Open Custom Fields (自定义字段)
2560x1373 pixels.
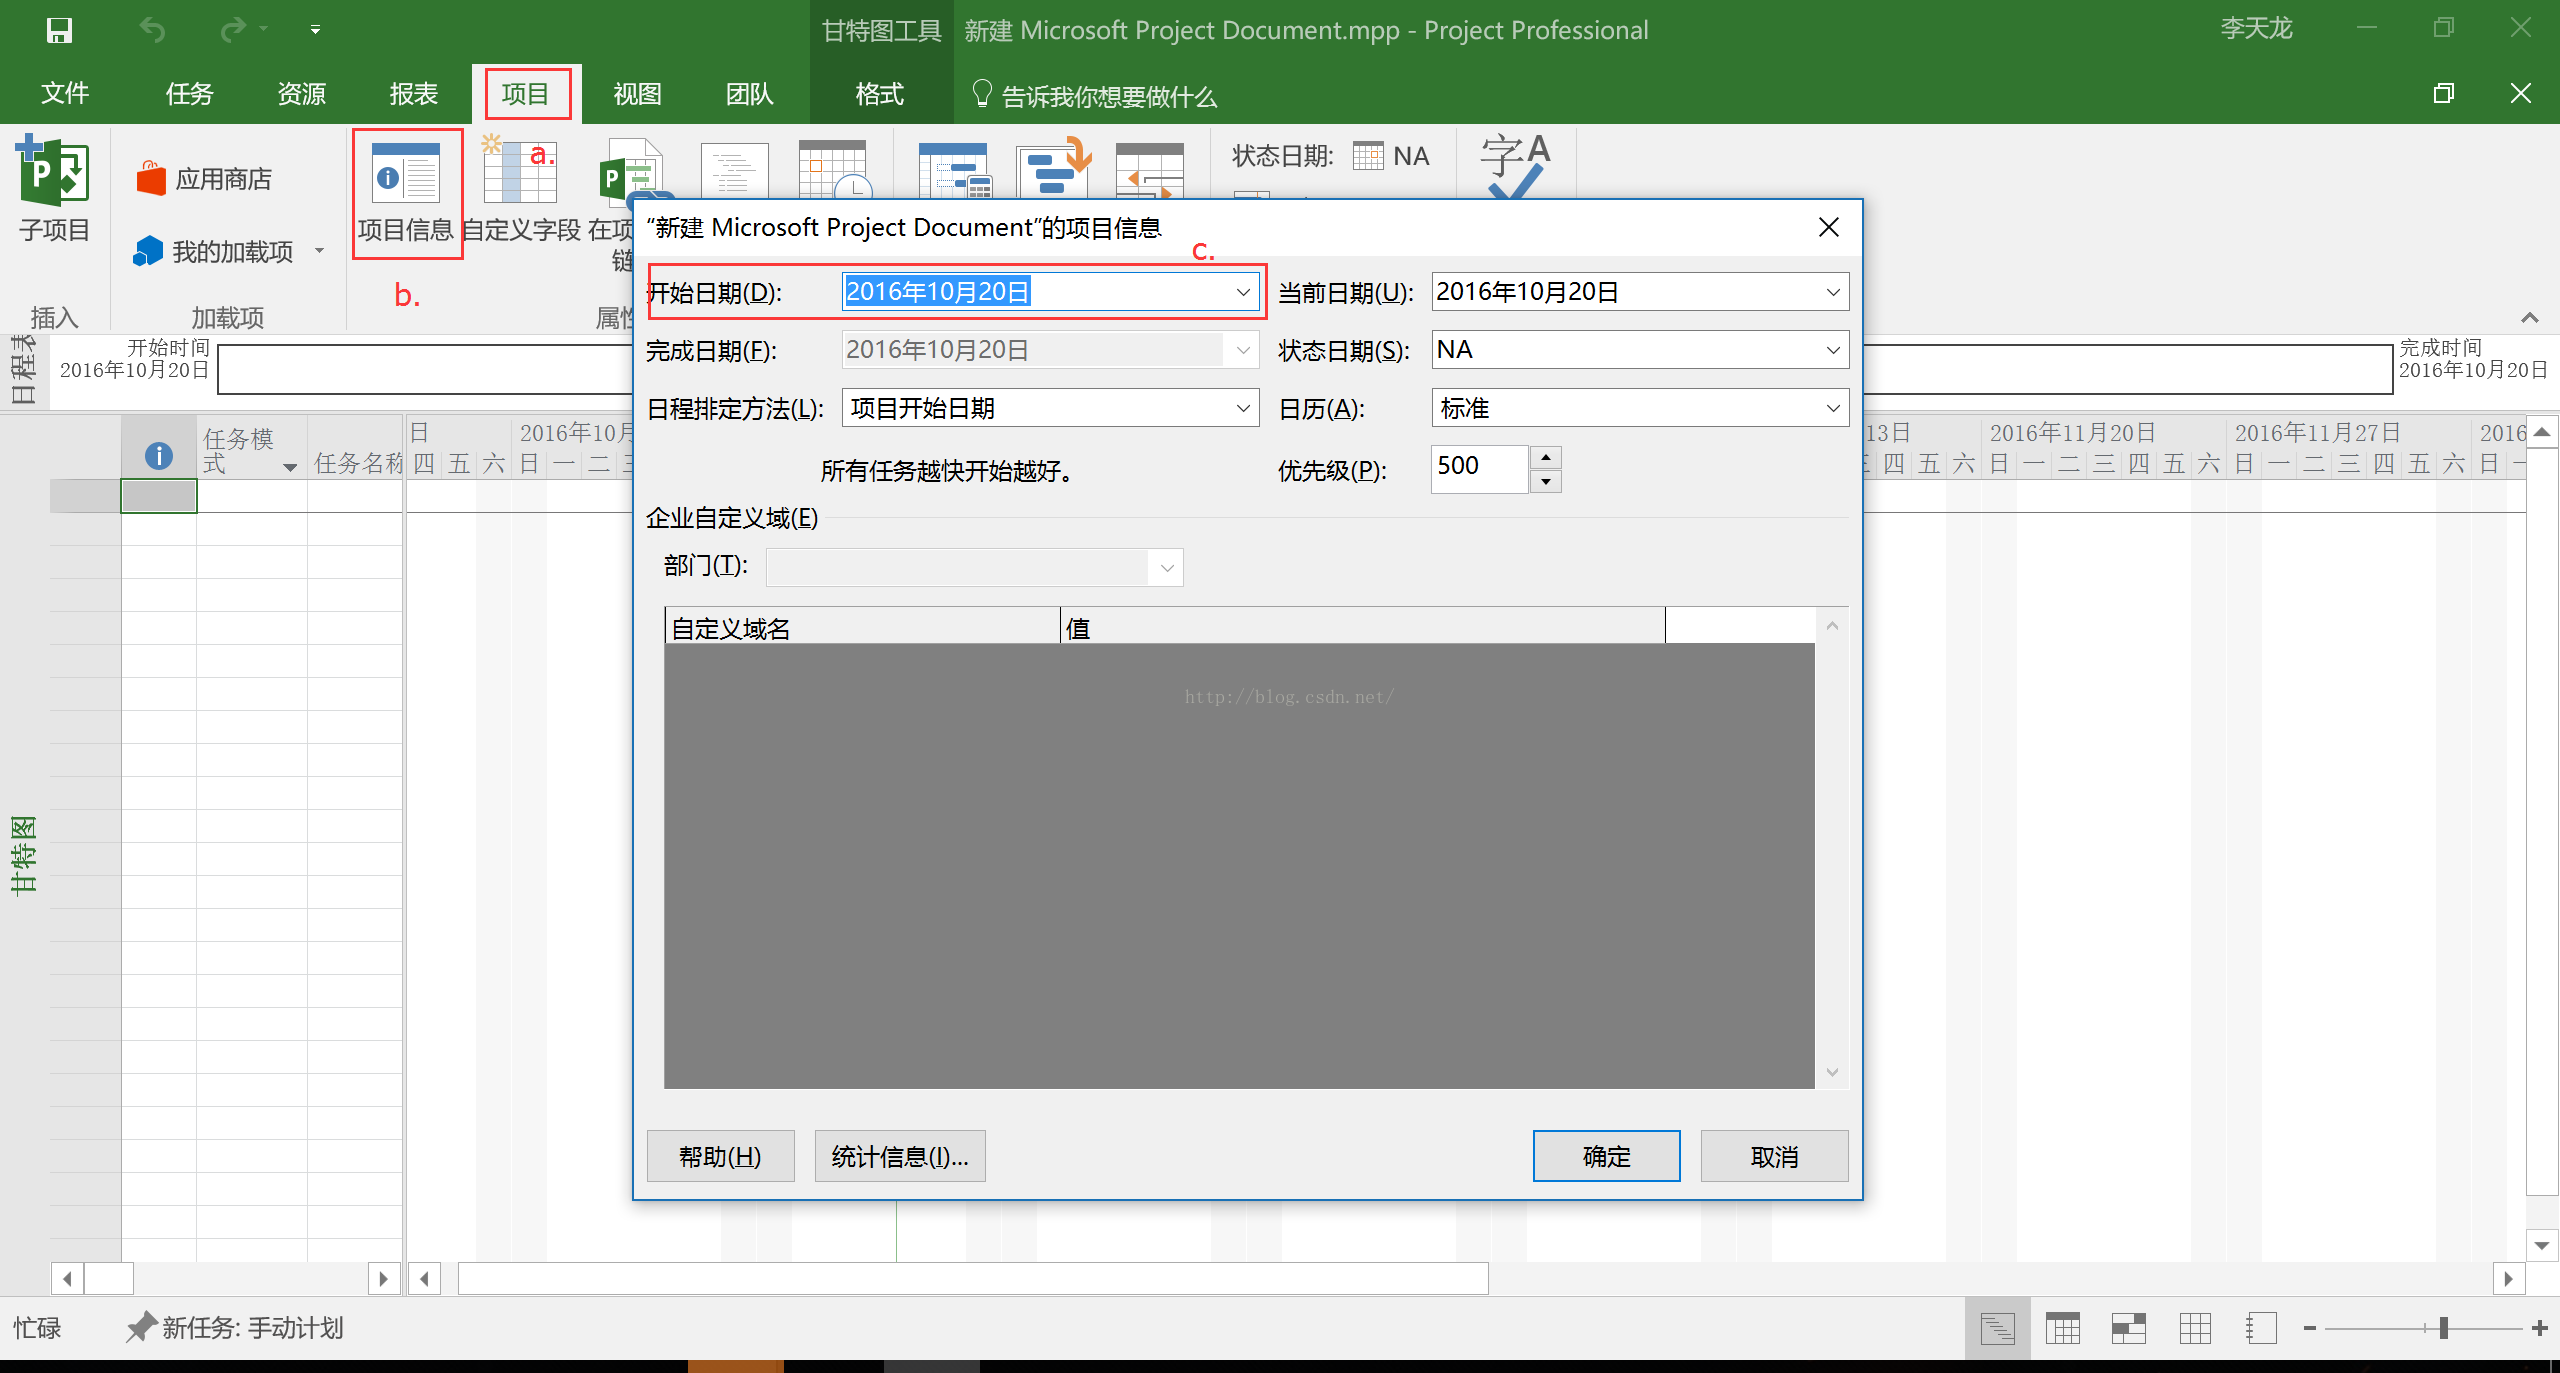[520, 192]
